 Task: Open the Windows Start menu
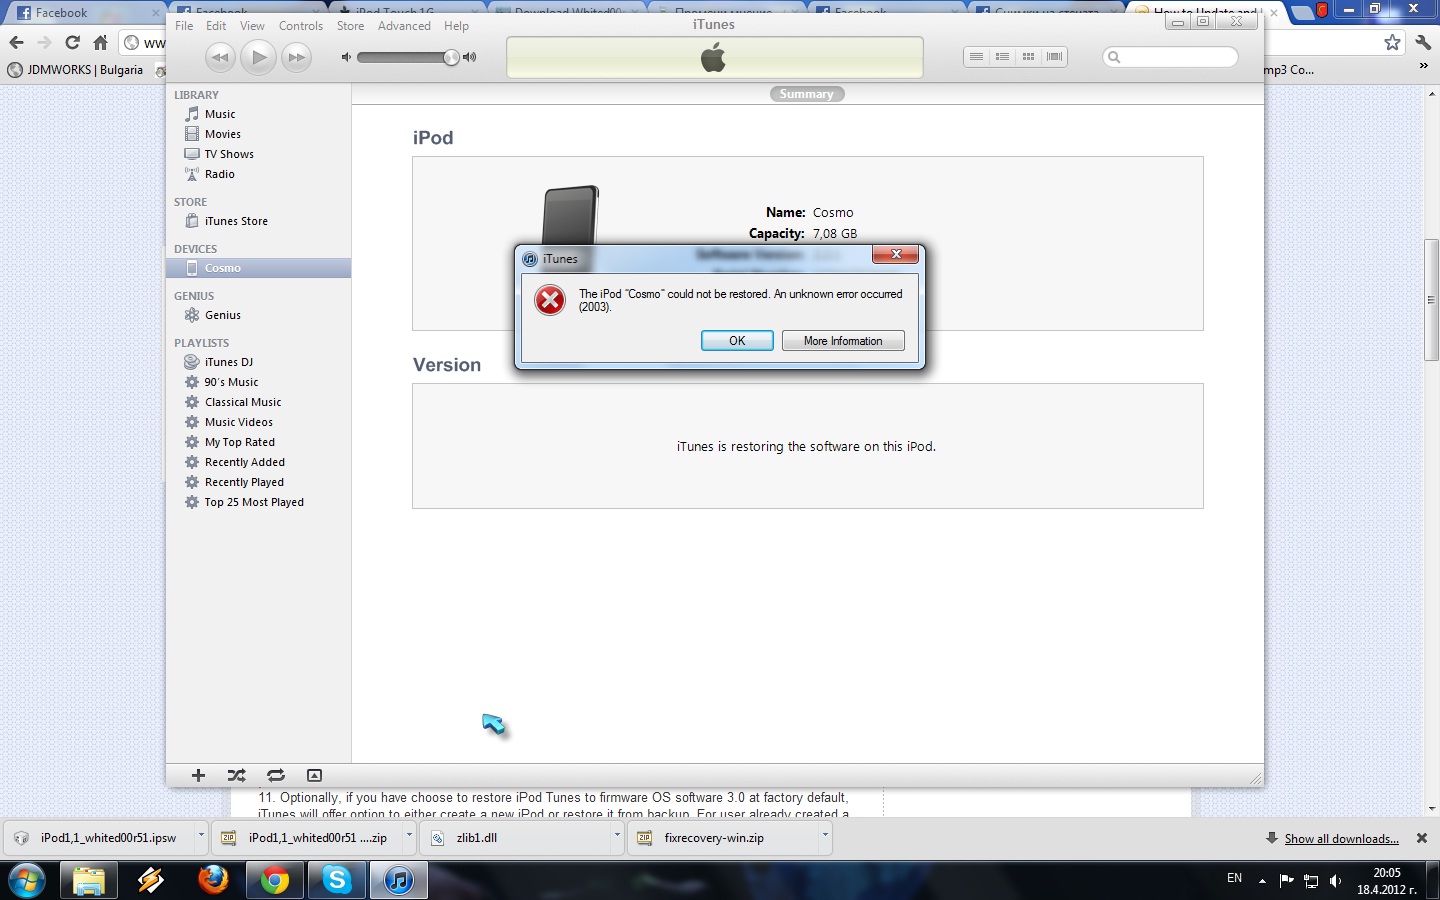(x=26, y=881)
